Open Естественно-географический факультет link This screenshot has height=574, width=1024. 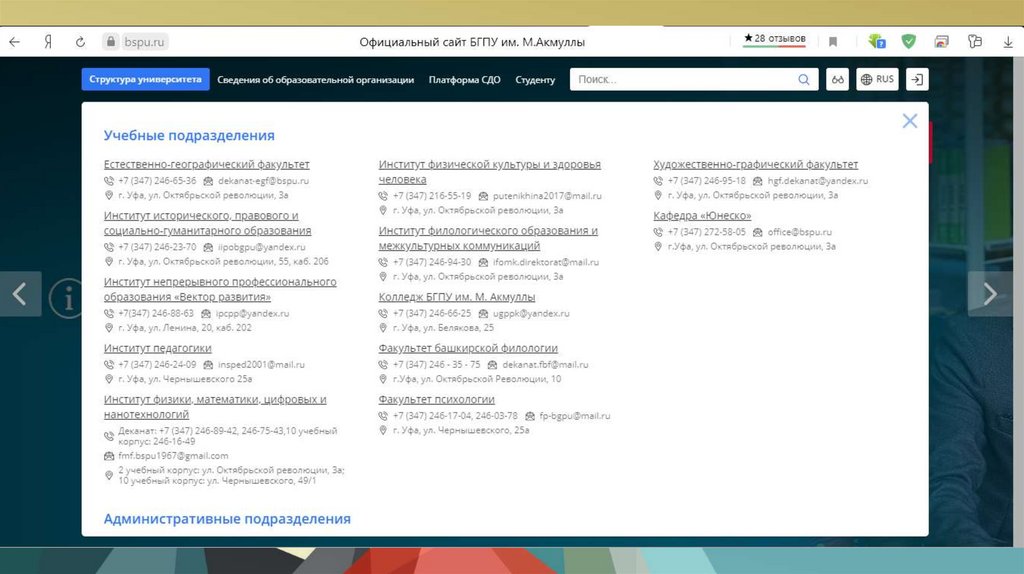click(206, 165)
